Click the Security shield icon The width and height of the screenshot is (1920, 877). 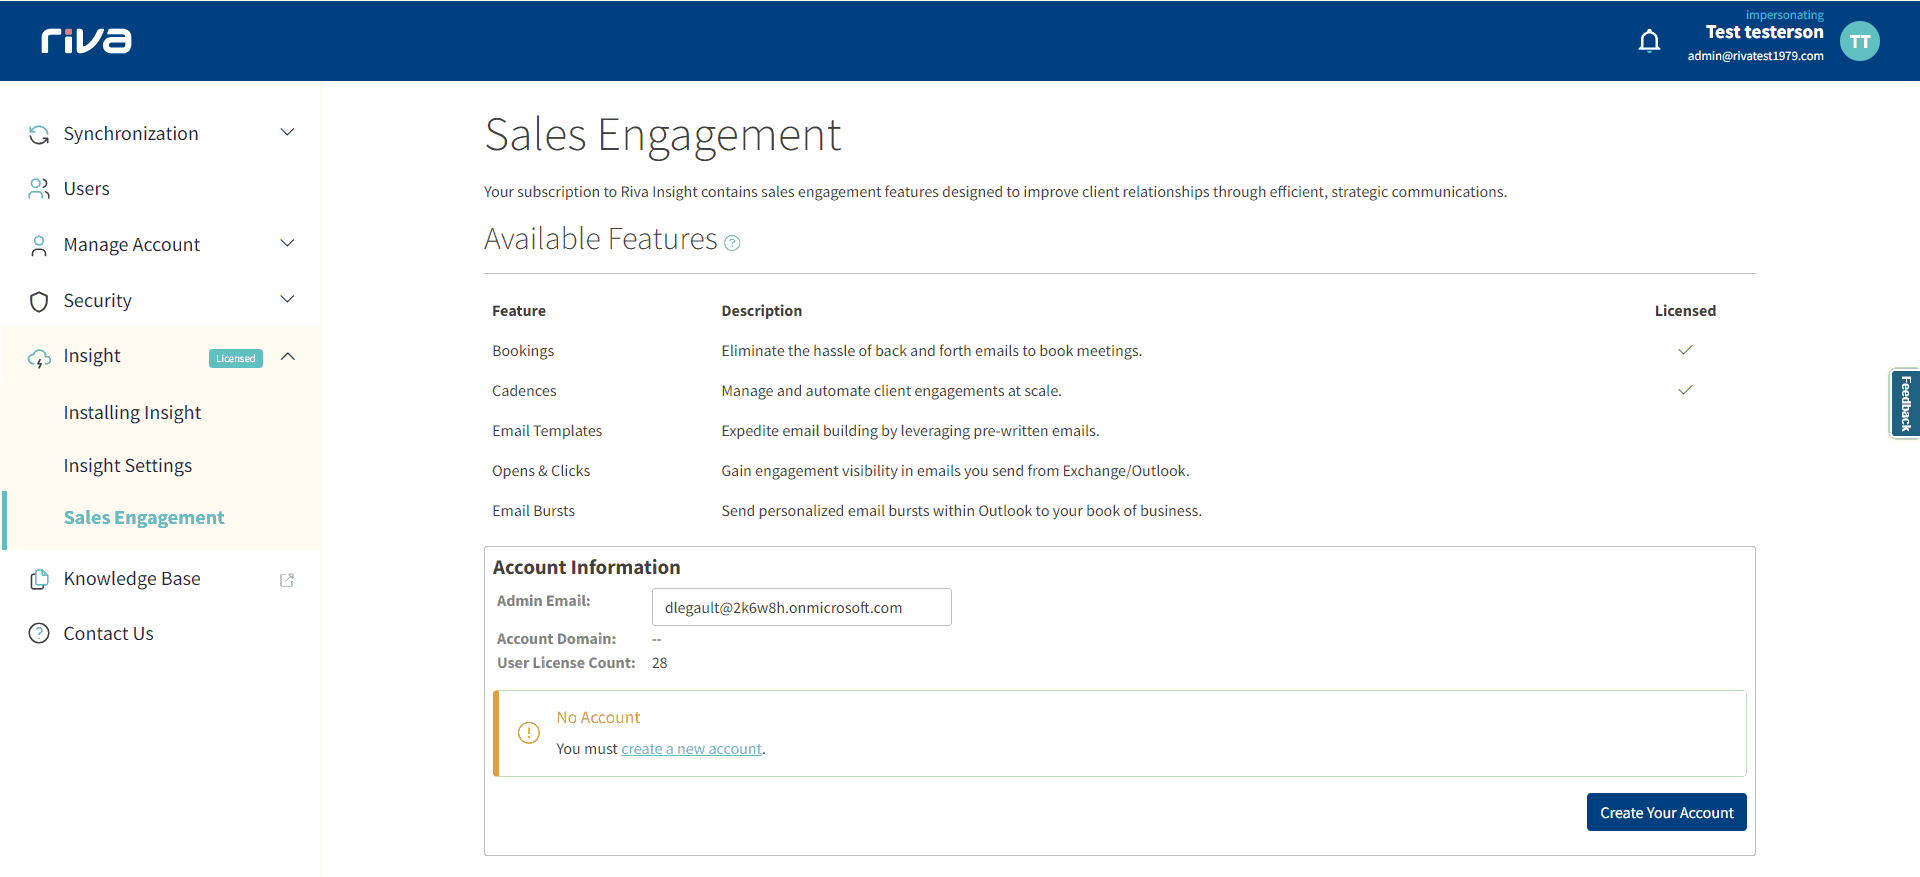39,301
